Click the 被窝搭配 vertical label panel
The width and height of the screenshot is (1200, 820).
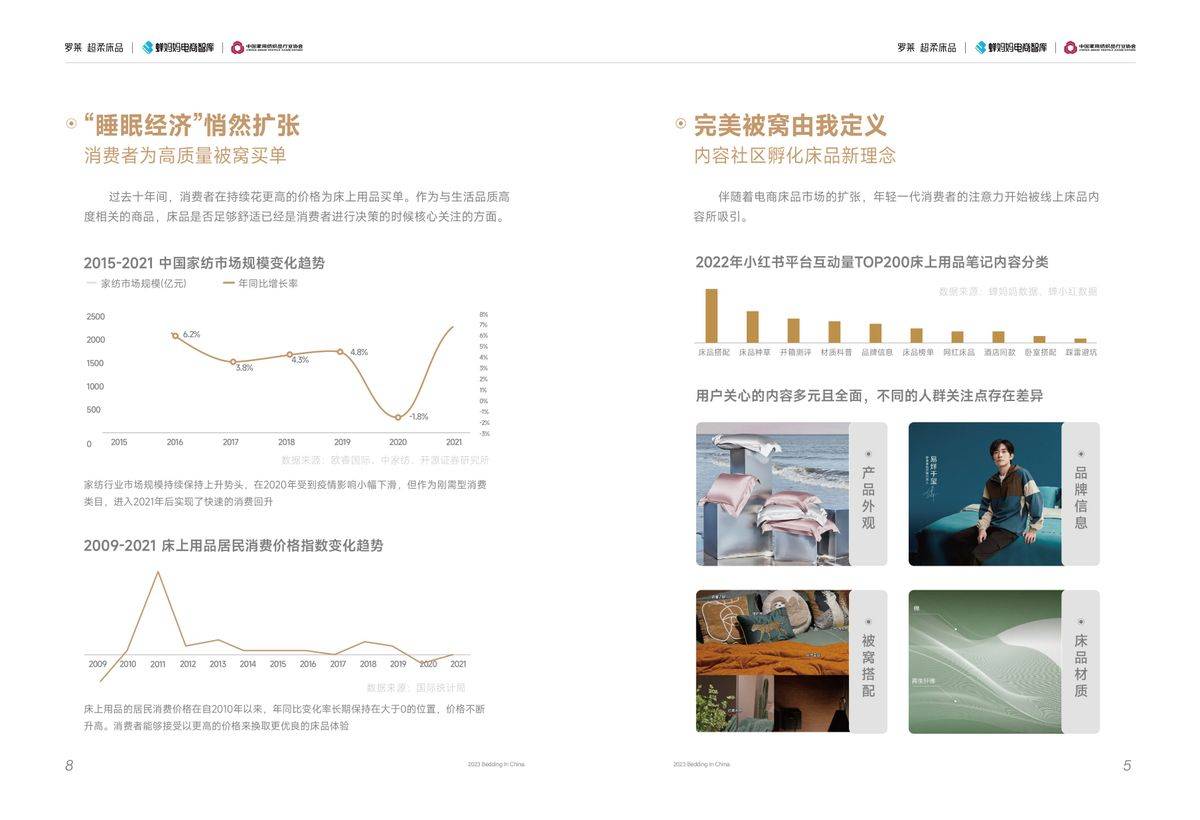(868, 661)
